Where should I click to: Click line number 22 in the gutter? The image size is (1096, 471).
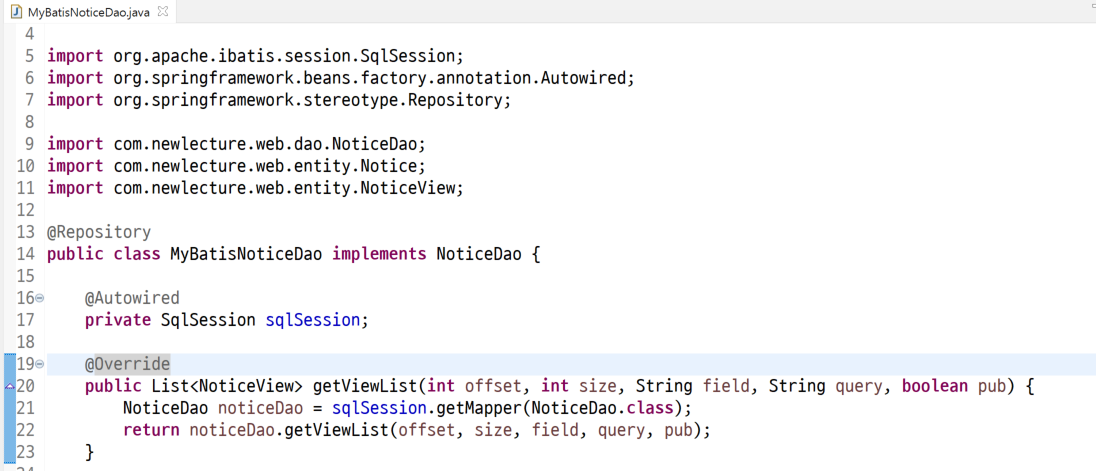[x=25, y=430]
